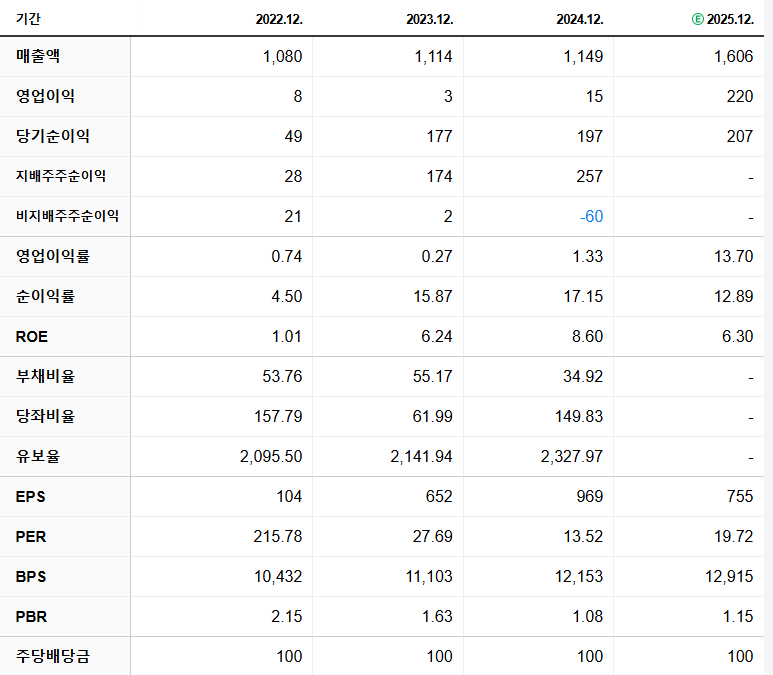Click the 영업이익률 estimate 13.70
773x675 pixels.
(734, 256)
